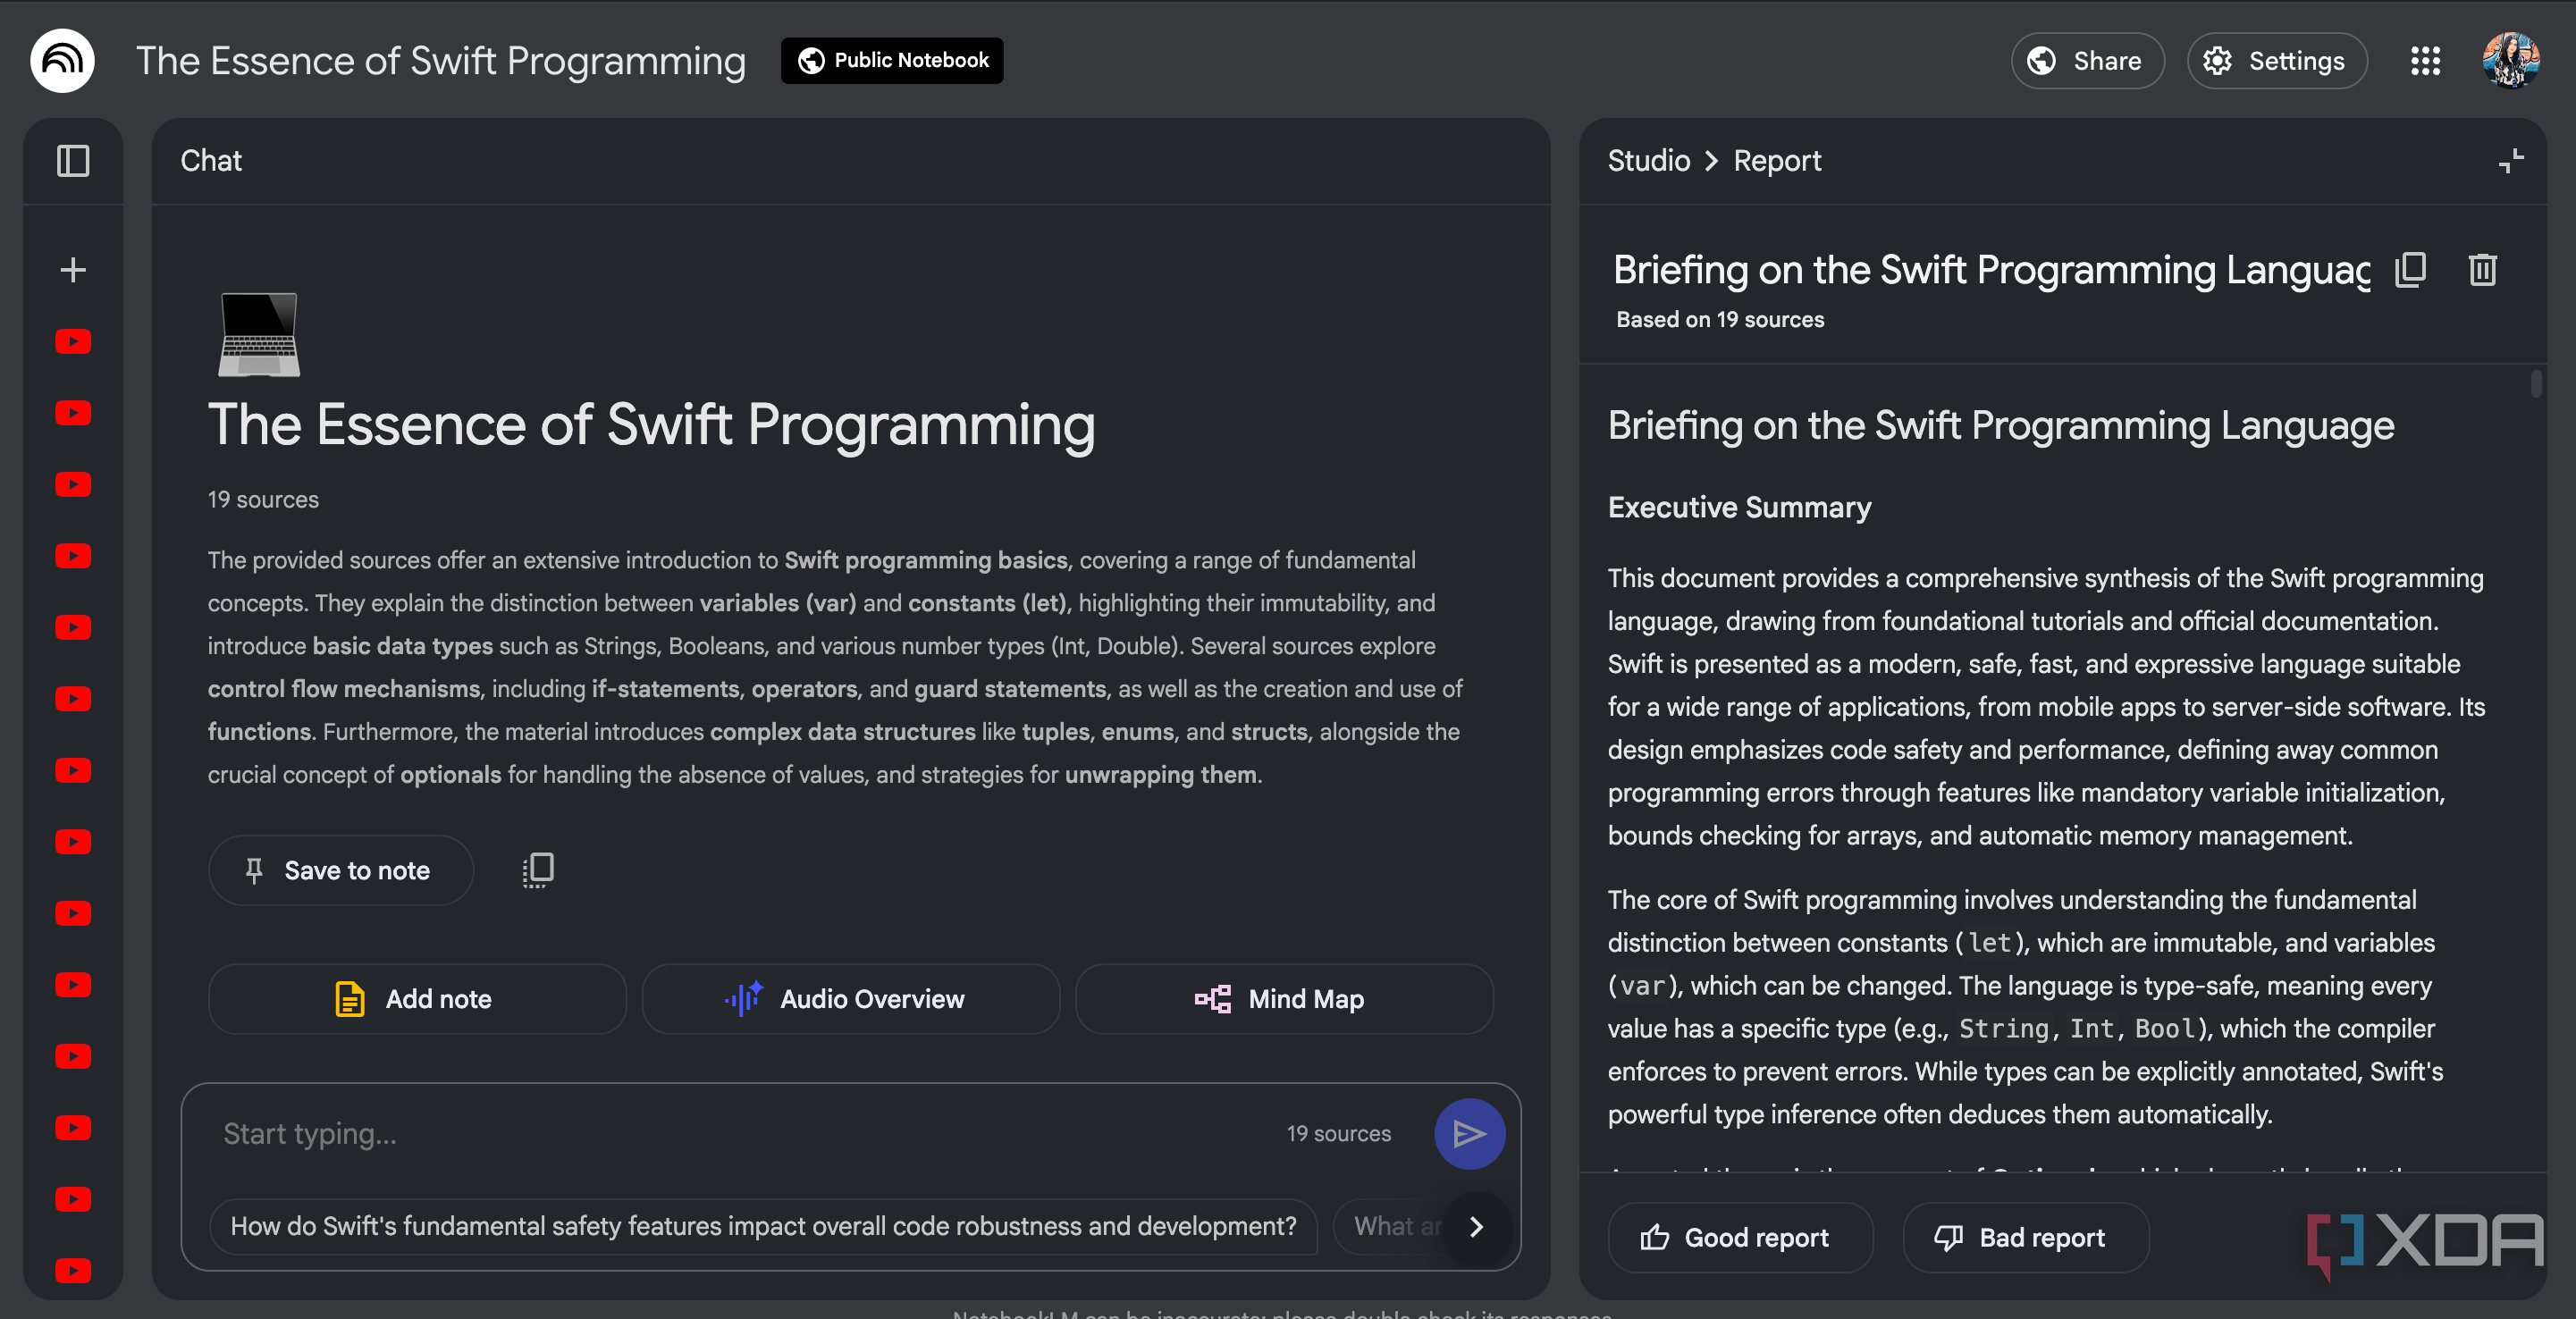Save summary to note
Screen dimensions: 2576x1319
click(x=340, y=871)
